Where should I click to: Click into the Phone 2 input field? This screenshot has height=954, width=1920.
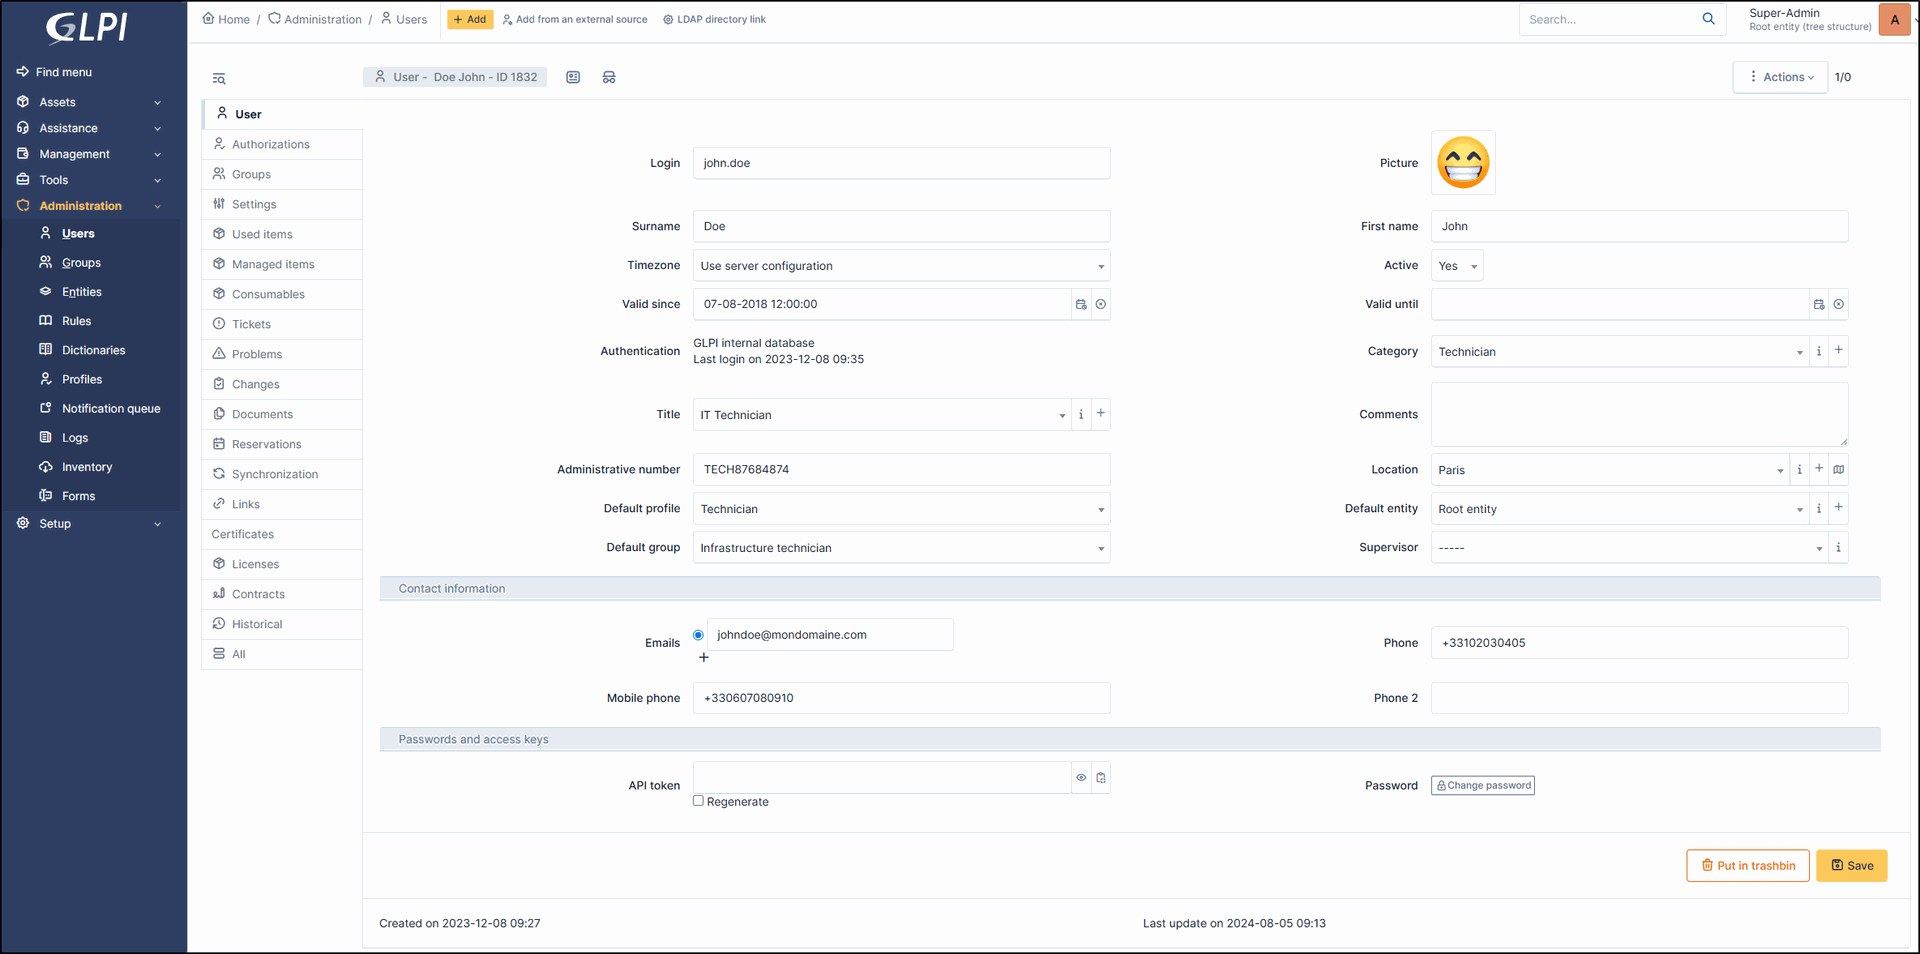tap(1638, 698)
